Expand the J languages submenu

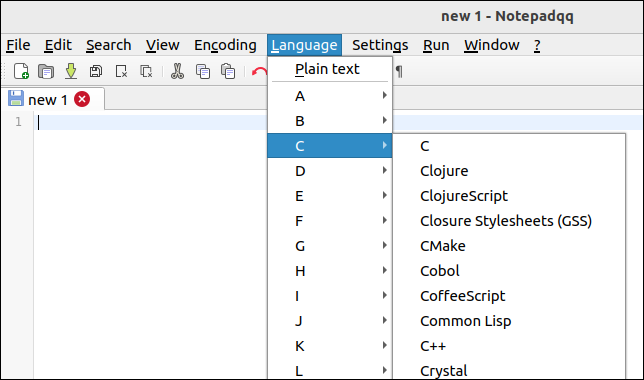click(330, 321)
